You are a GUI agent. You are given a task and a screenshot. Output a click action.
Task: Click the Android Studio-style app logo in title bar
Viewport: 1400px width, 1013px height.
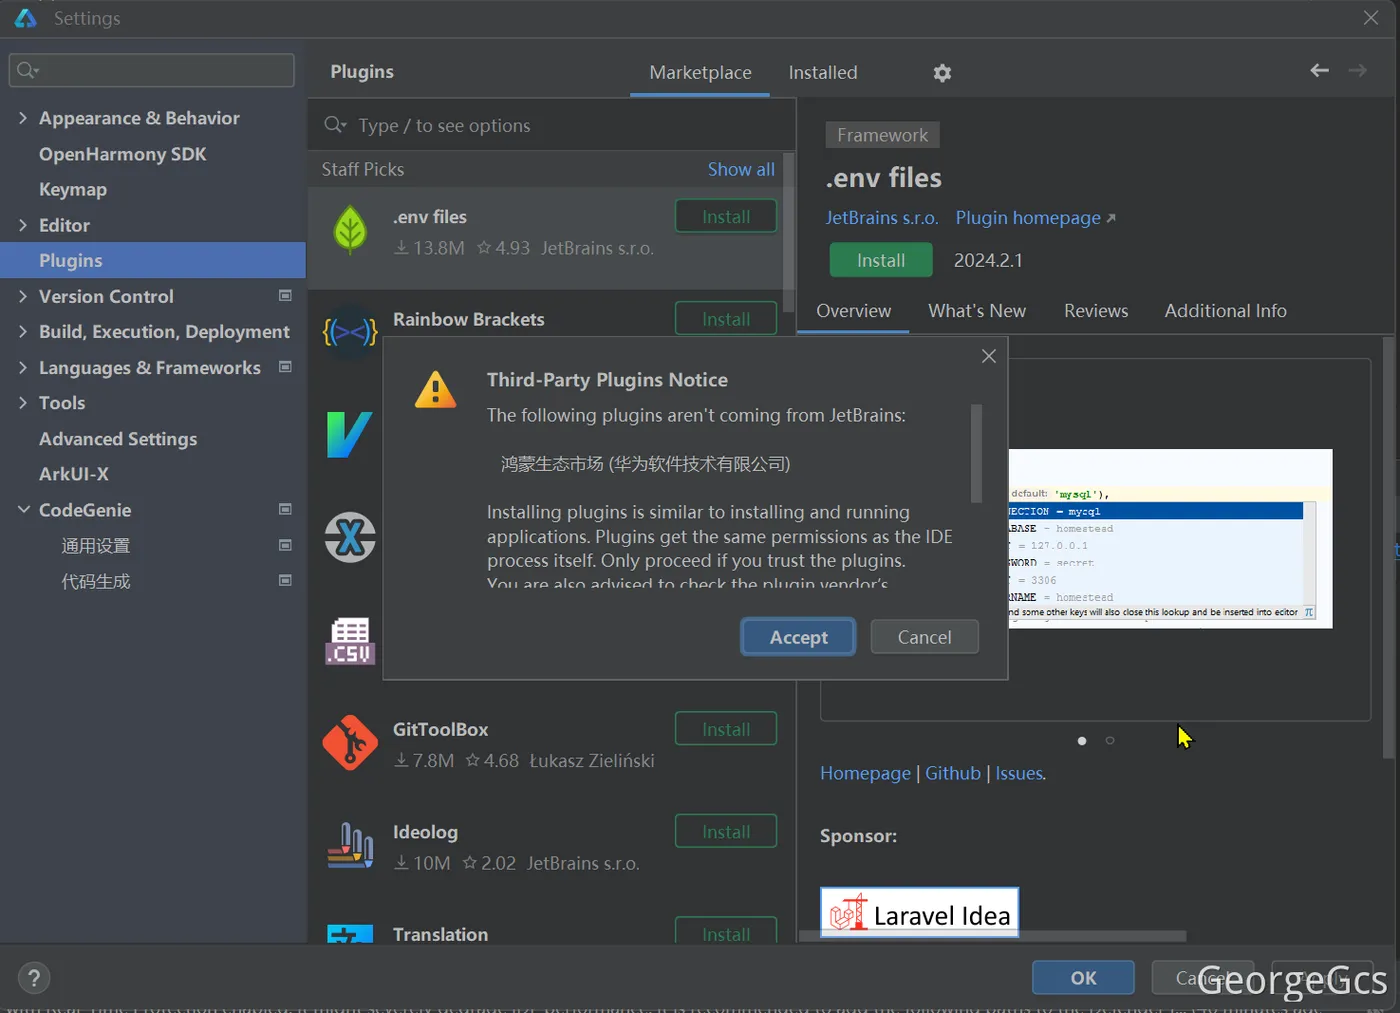point(25,18)
